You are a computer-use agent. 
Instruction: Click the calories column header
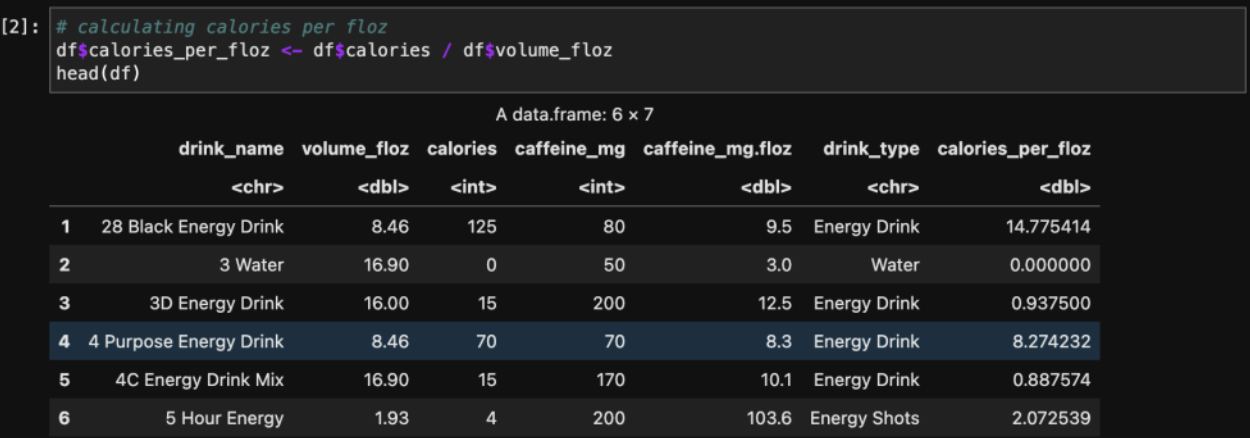coord(462,150)
